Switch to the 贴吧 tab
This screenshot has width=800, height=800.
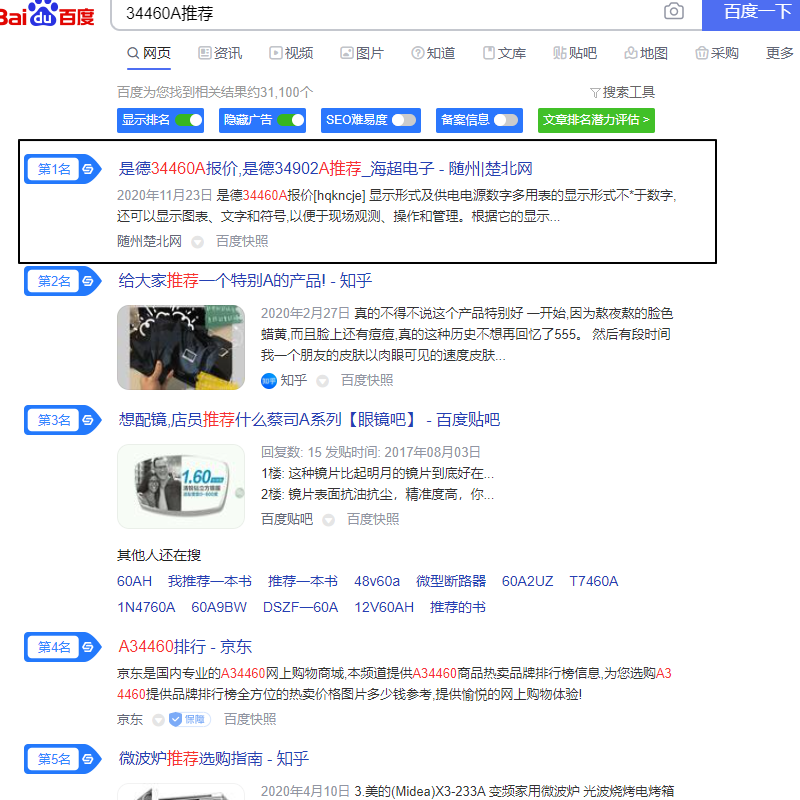click(x=575, y=53)
